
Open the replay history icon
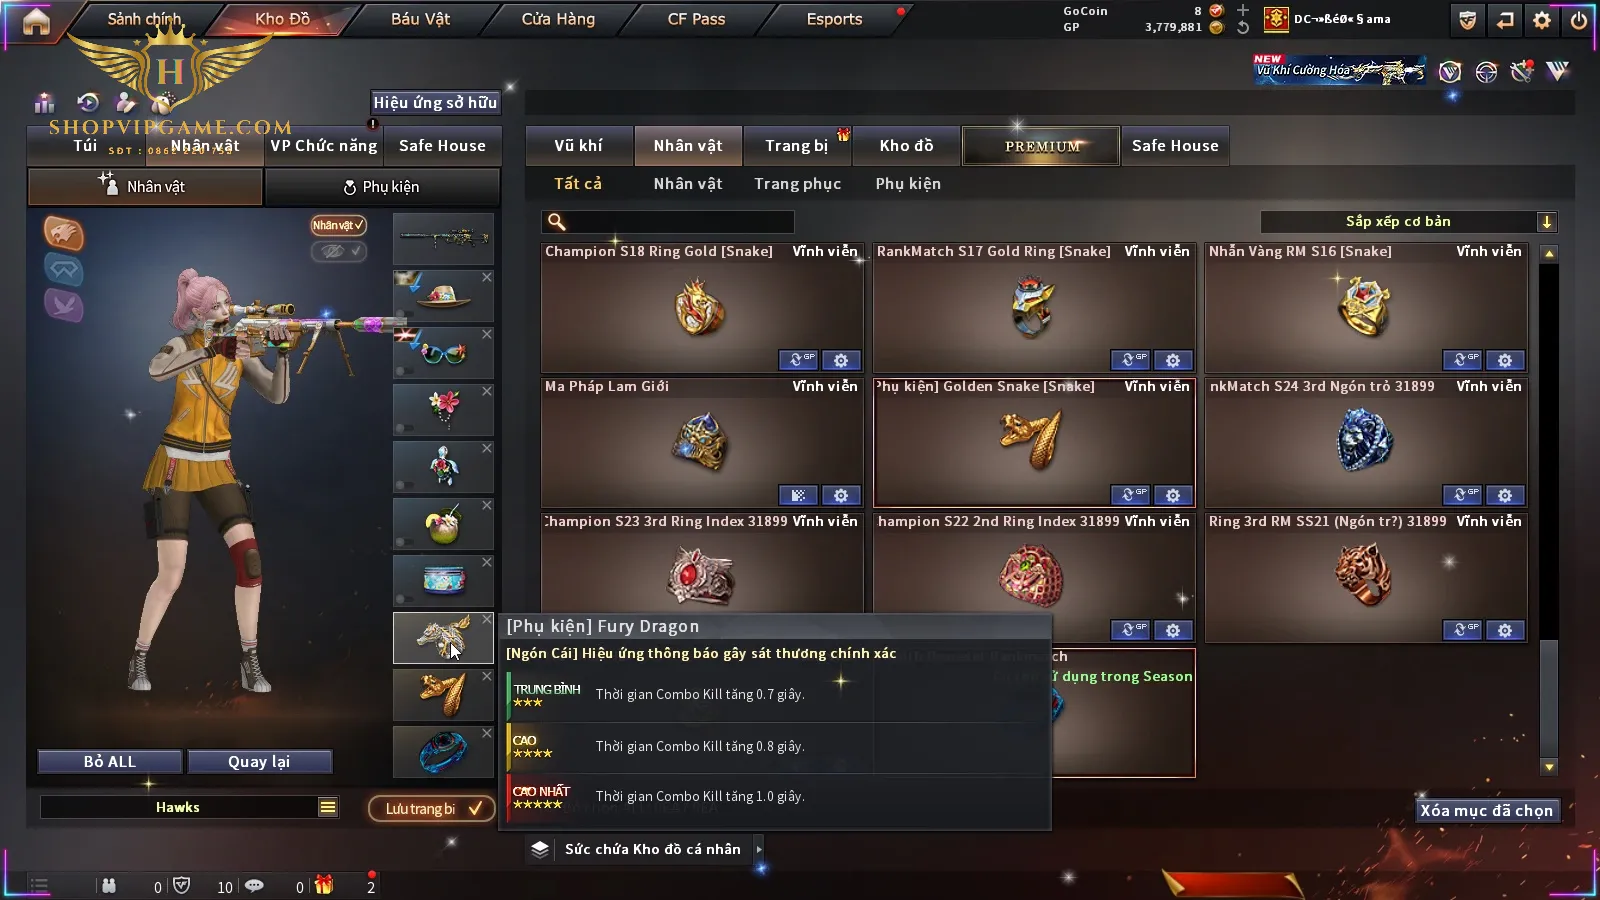(88, 102)
